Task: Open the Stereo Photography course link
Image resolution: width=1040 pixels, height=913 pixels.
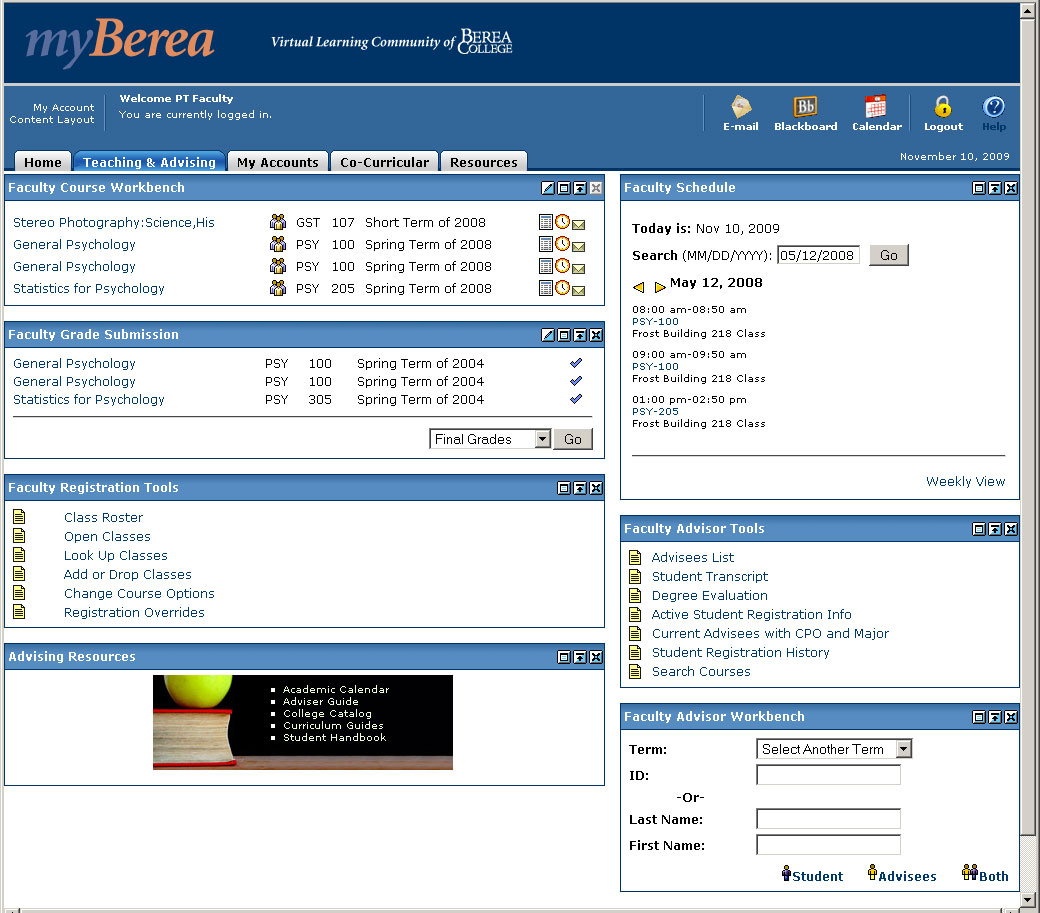Action: tap(114, 222)
